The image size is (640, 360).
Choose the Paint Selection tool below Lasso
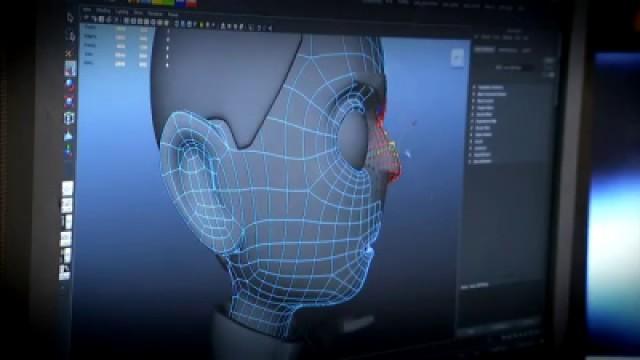(x=69, y=53)
